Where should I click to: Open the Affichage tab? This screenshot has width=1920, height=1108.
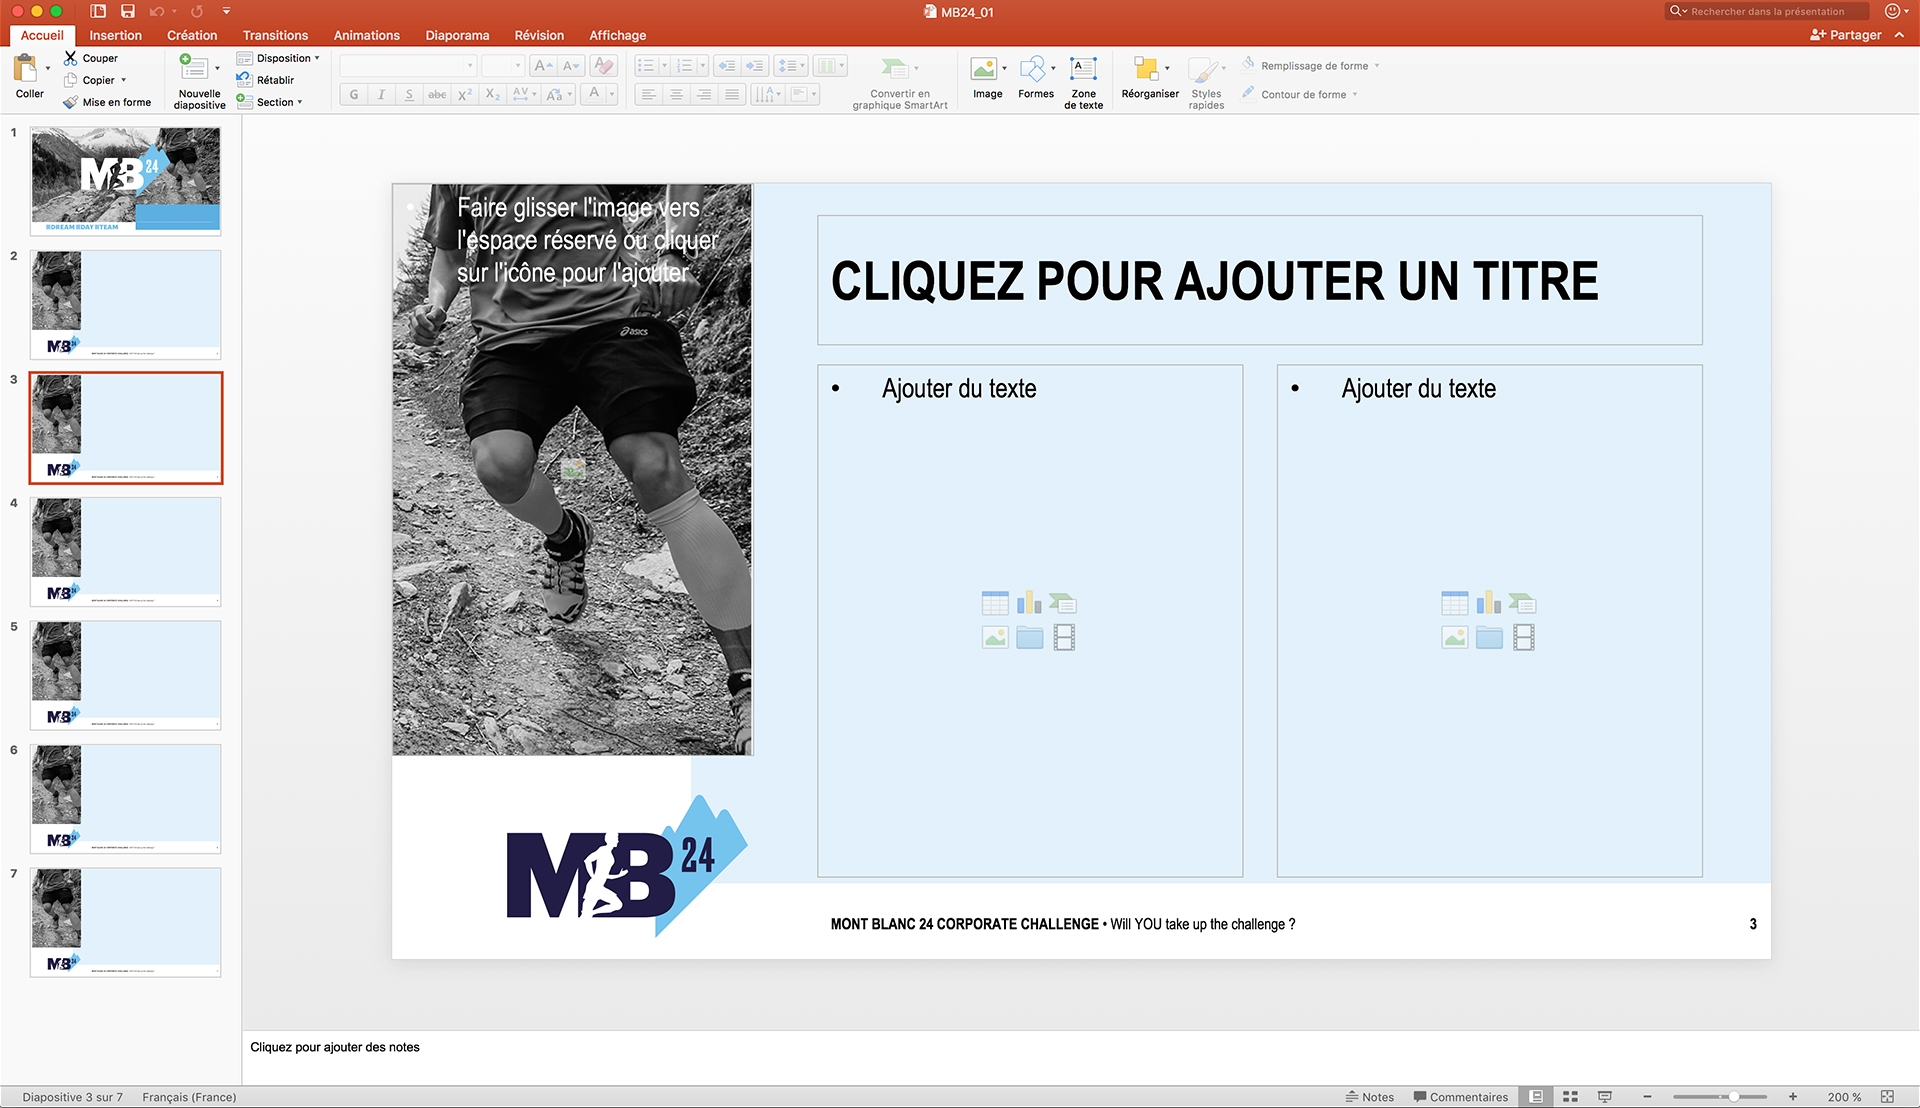[617, 35]
